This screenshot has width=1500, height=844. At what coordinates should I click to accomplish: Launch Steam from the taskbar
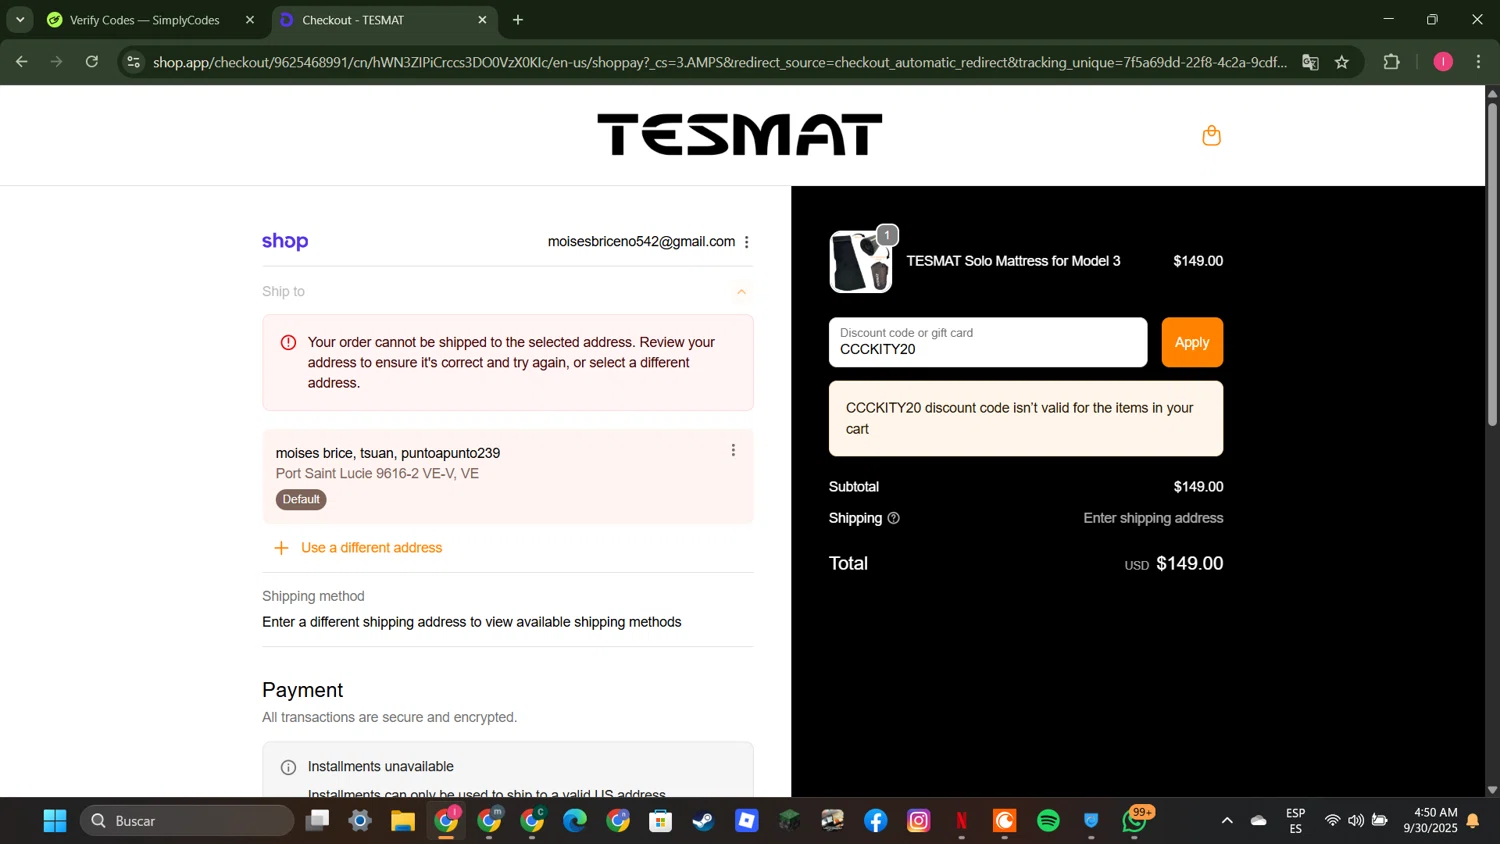(704, 821)
